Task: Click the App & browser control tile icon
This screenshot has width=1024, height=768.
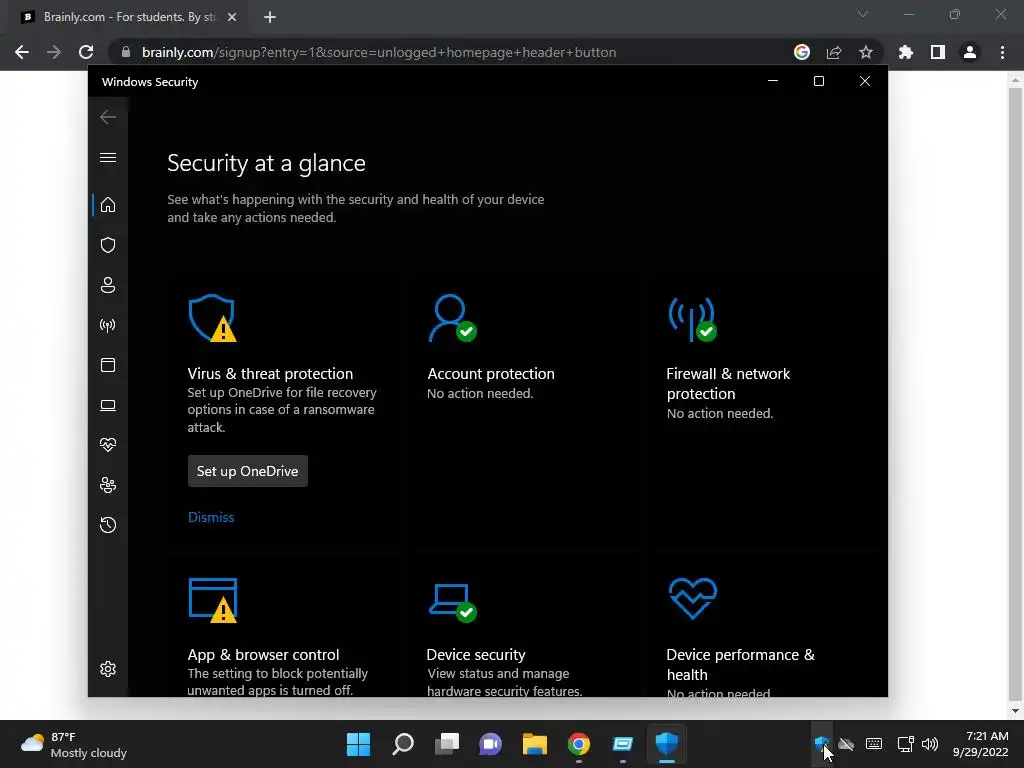Action: [x=213, y=600]
